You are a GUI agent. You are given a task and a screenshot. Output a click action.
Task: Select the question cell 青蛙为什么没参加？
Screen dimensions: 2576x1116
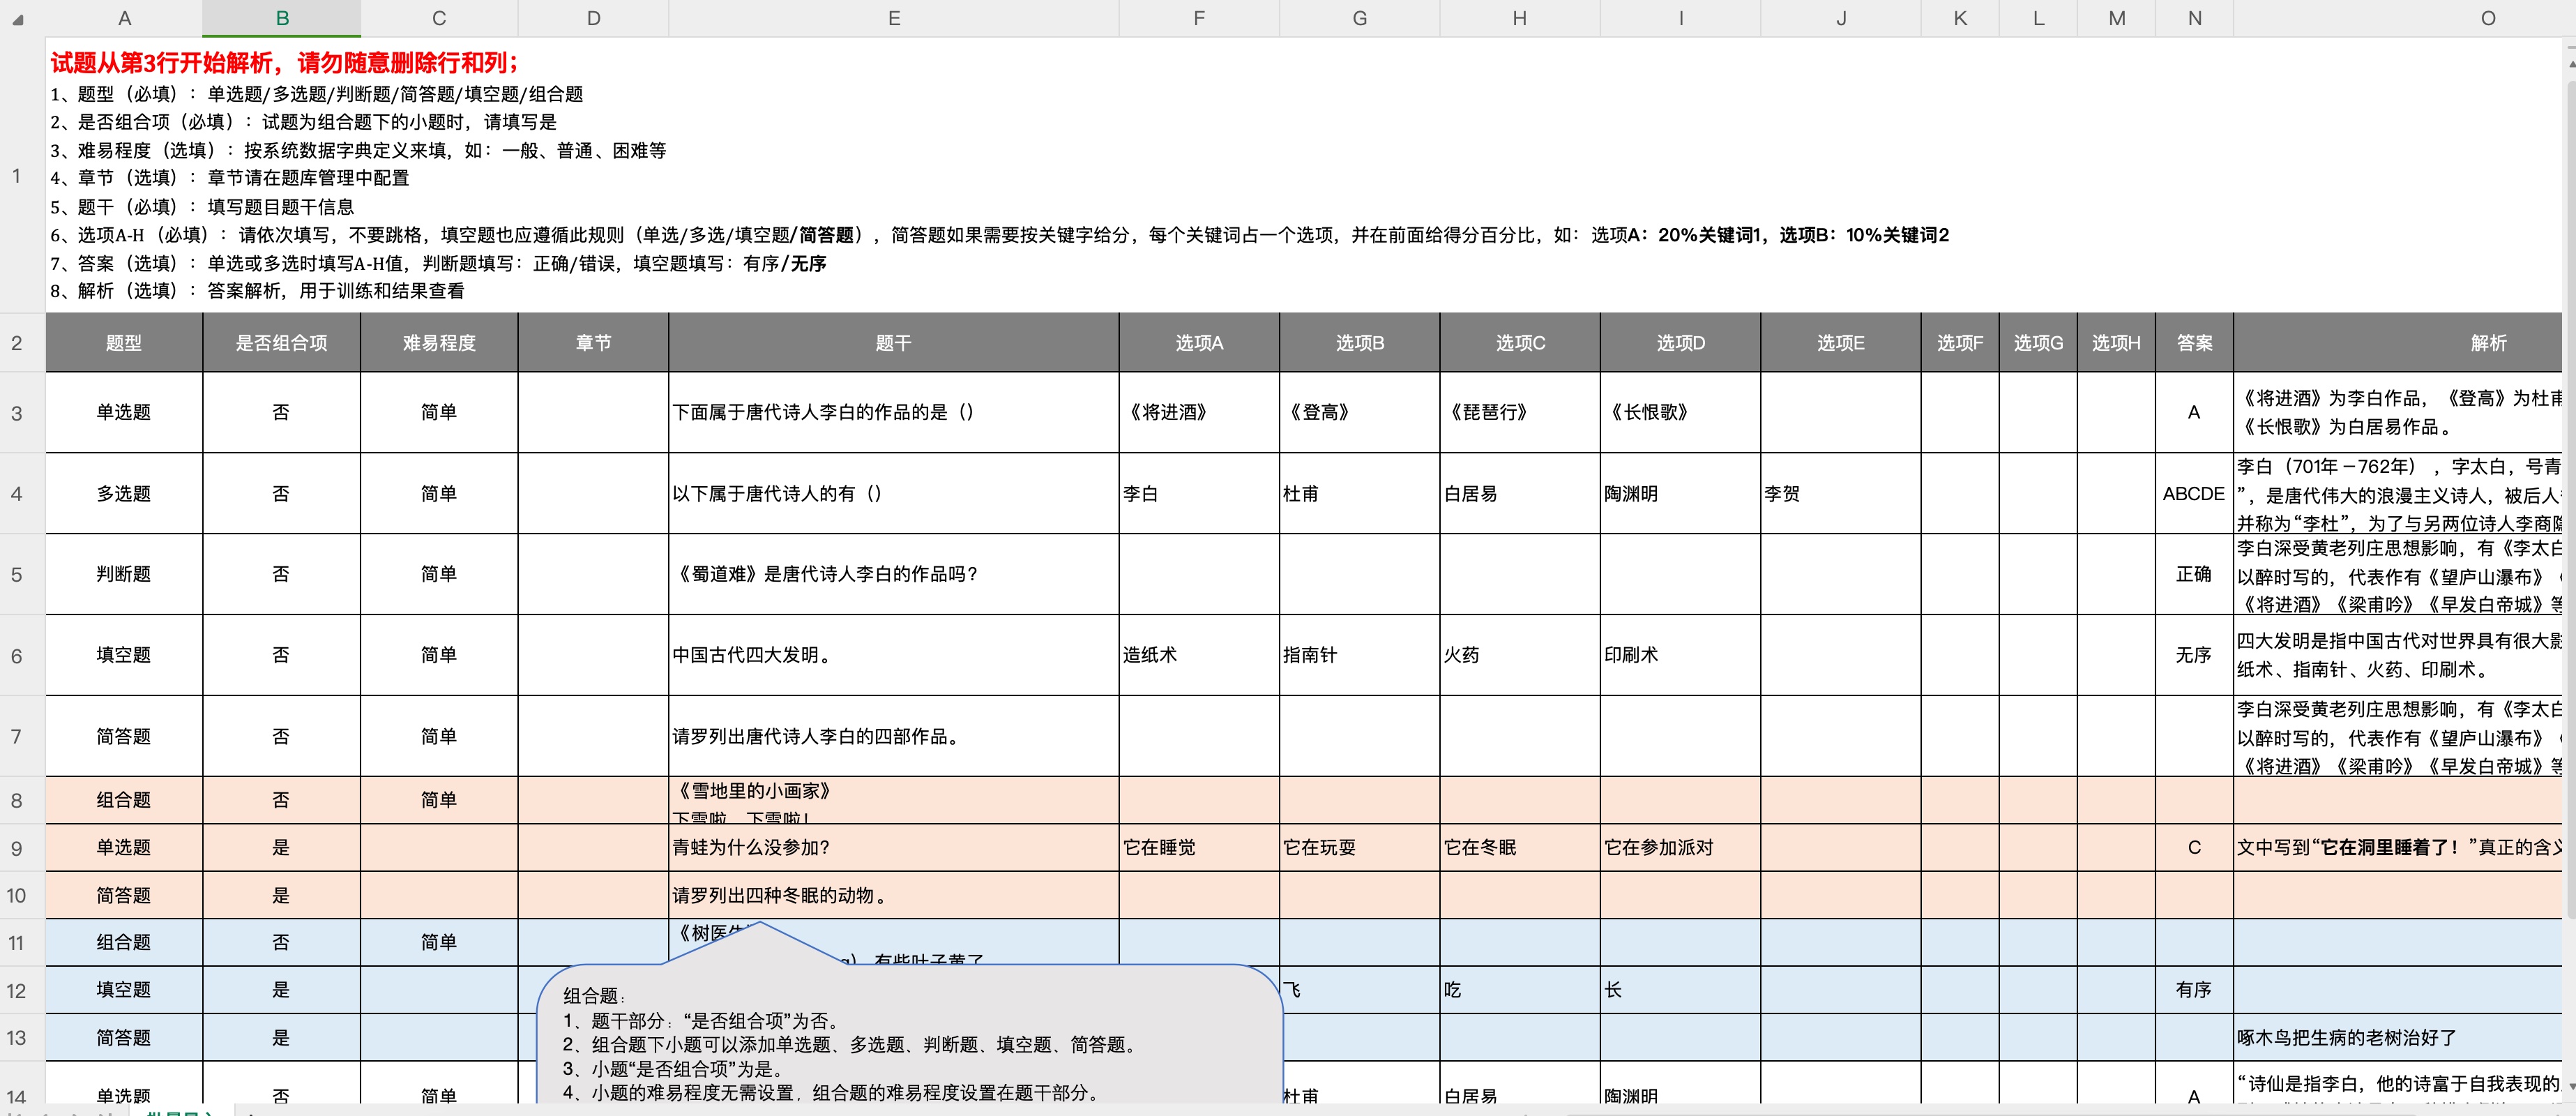(x=894, y=848)
